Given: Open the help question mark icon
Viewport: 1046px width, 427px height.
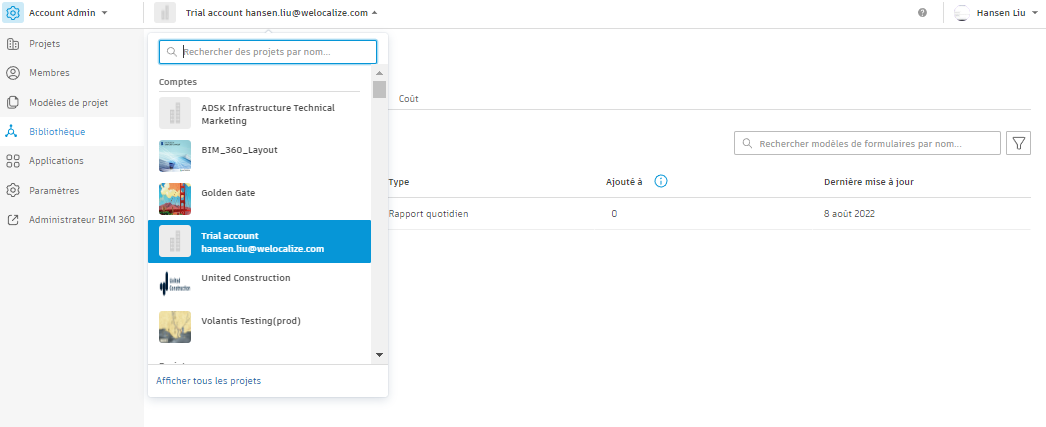Looking at the screenshot, I should pos(921,13).
